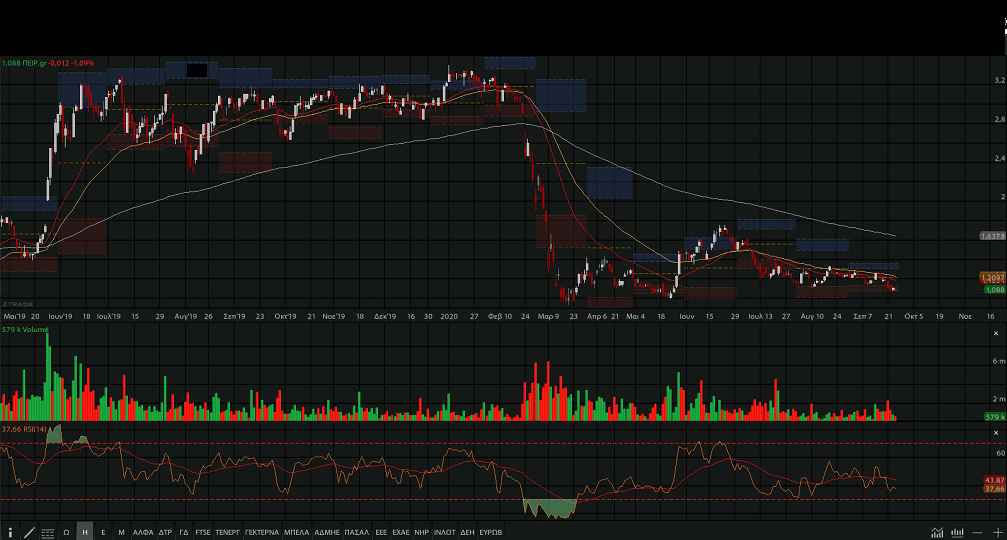Open the chart info icon
1007x540 pixels.
coord(10,532)
